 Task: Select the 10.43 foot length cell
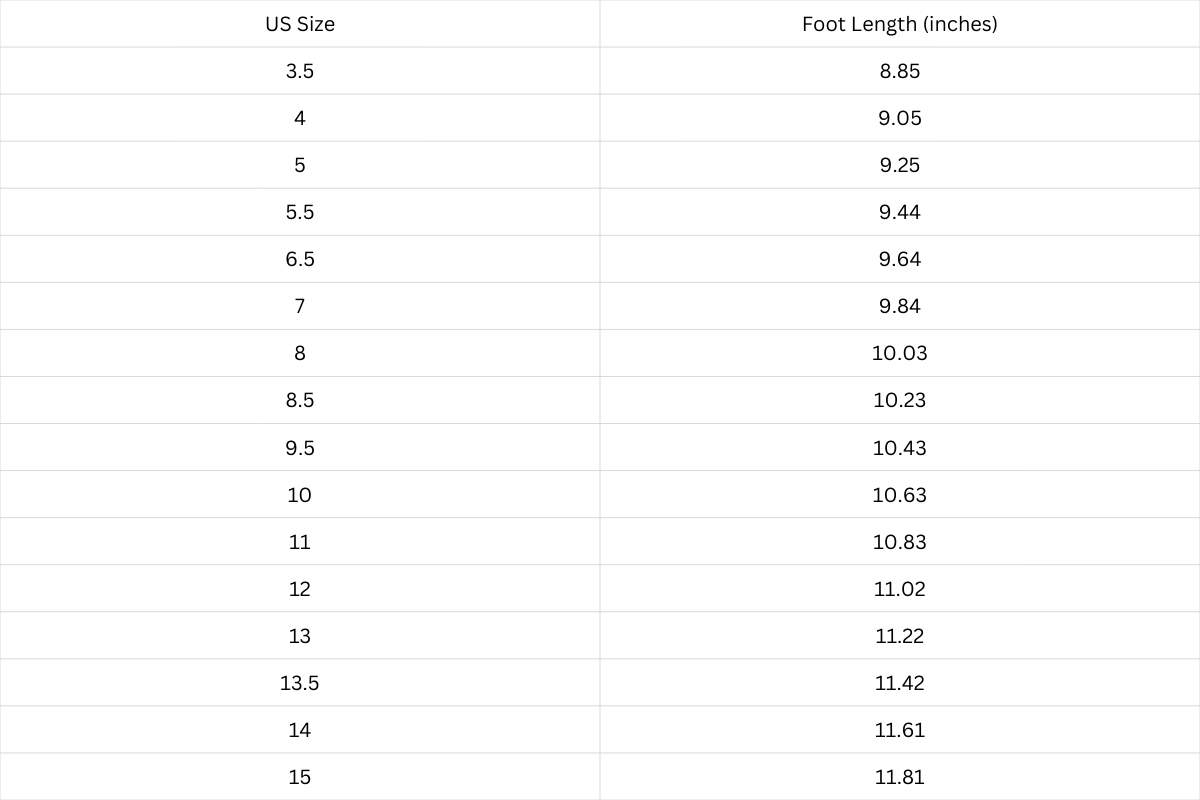(x=899, y=447)
